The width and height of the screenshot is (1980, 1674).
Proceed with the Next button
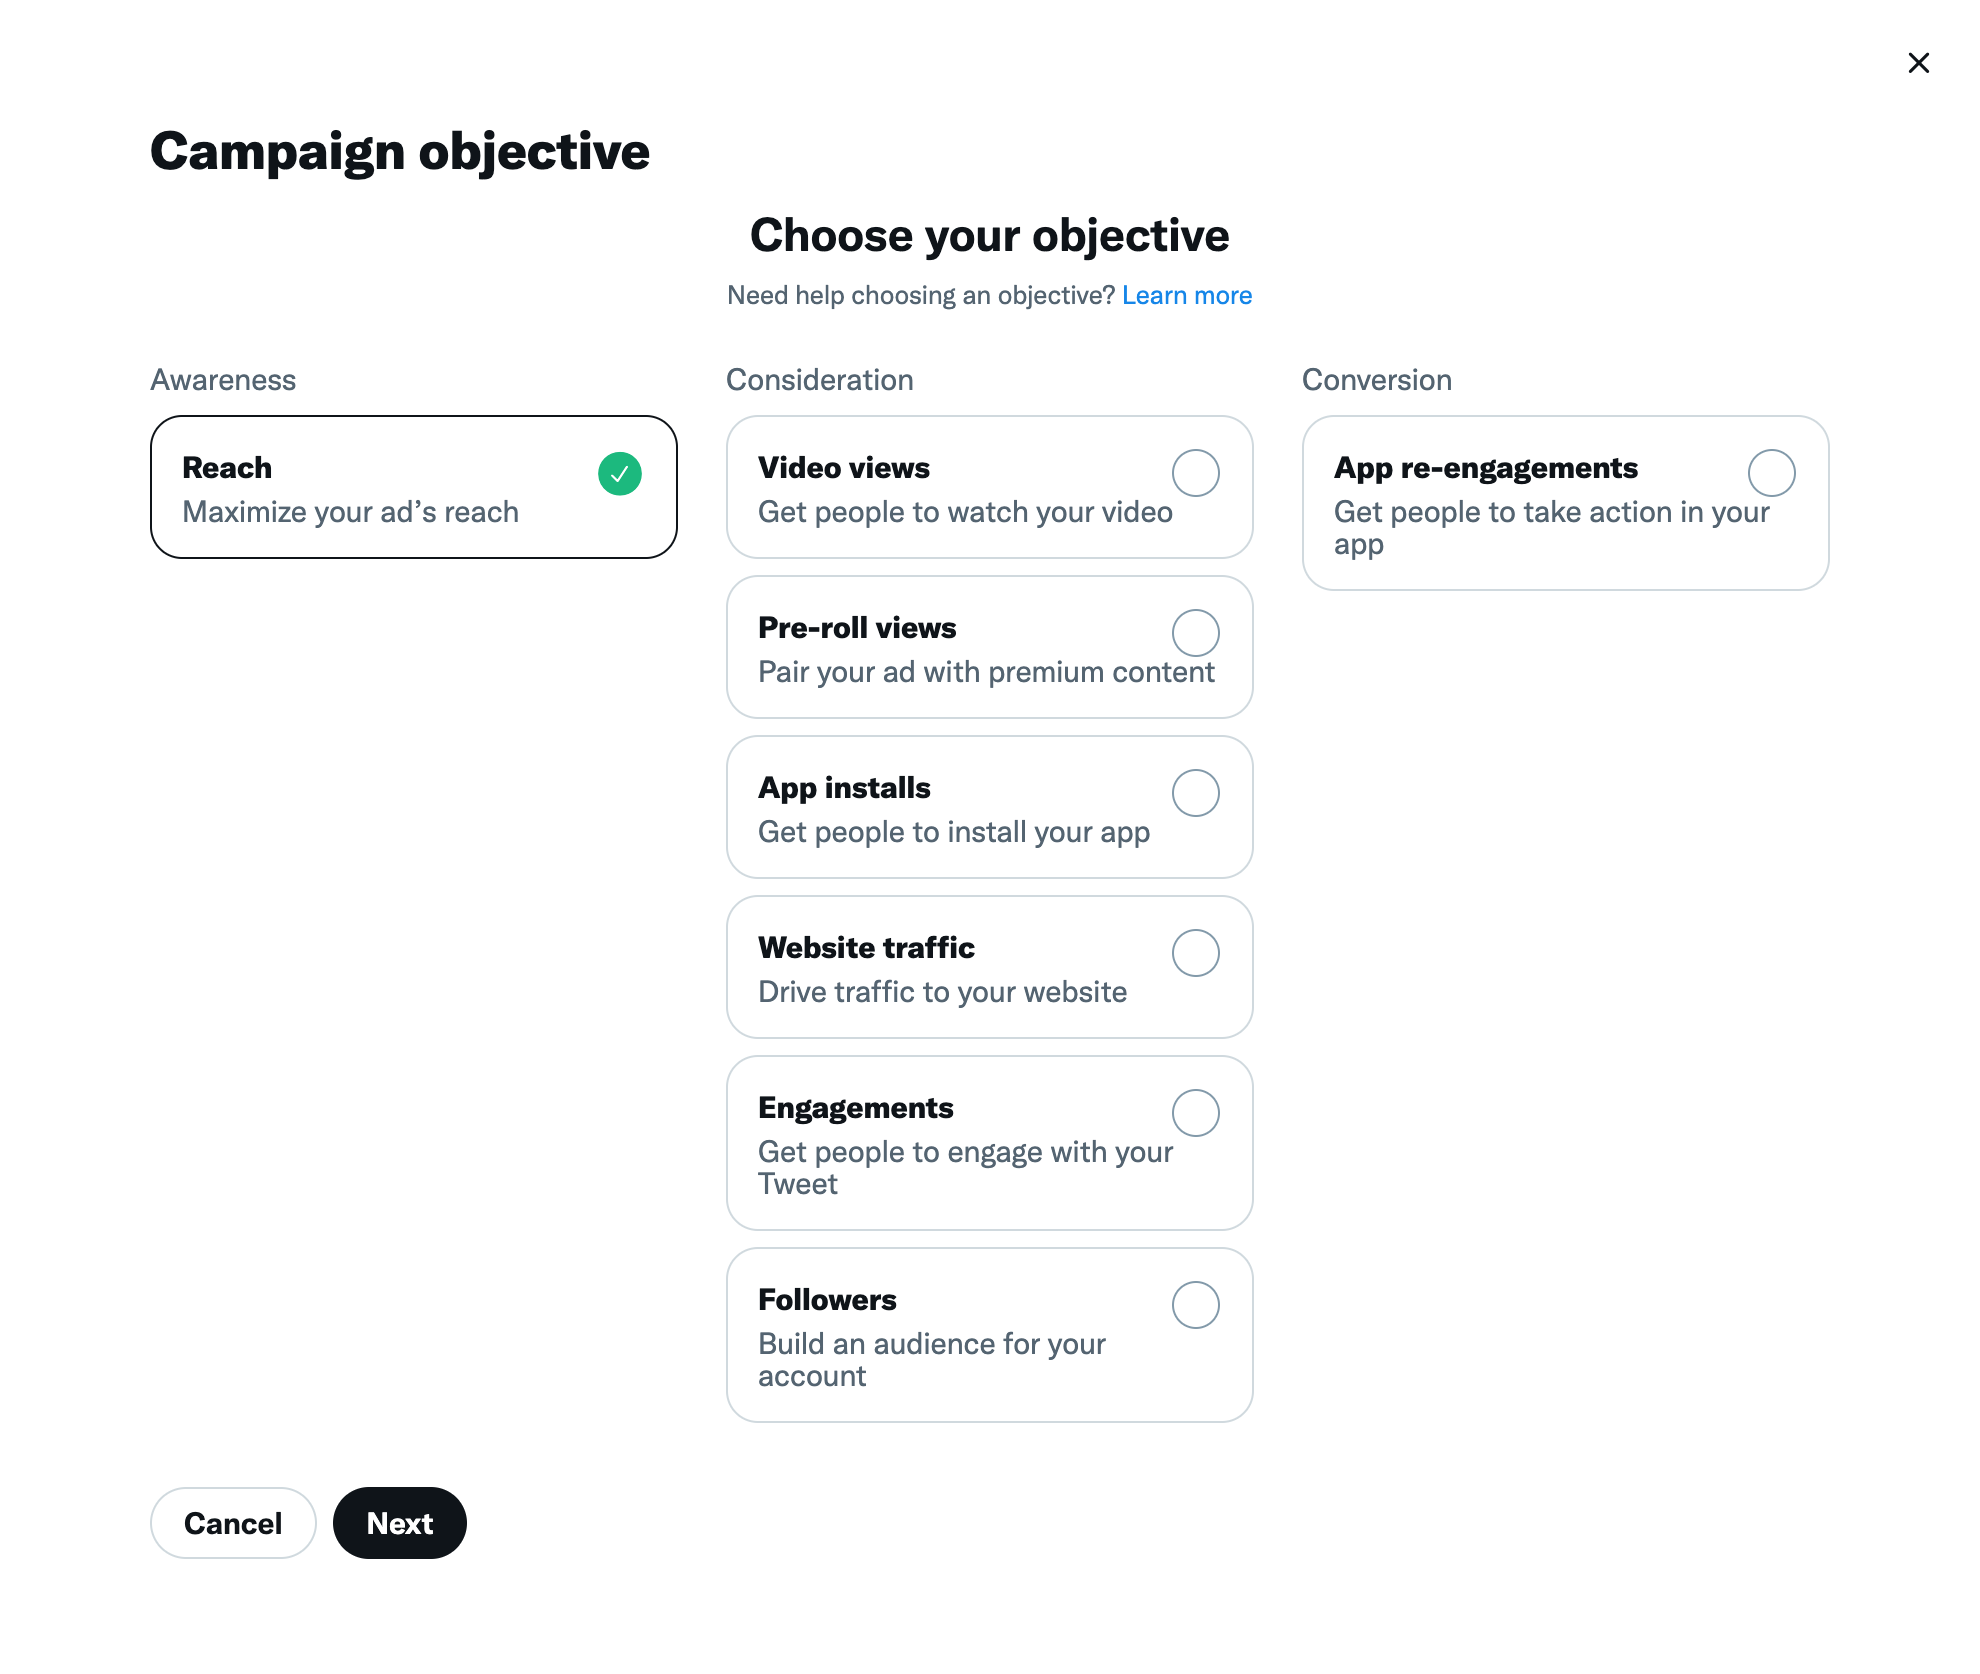coord(399,1523)
